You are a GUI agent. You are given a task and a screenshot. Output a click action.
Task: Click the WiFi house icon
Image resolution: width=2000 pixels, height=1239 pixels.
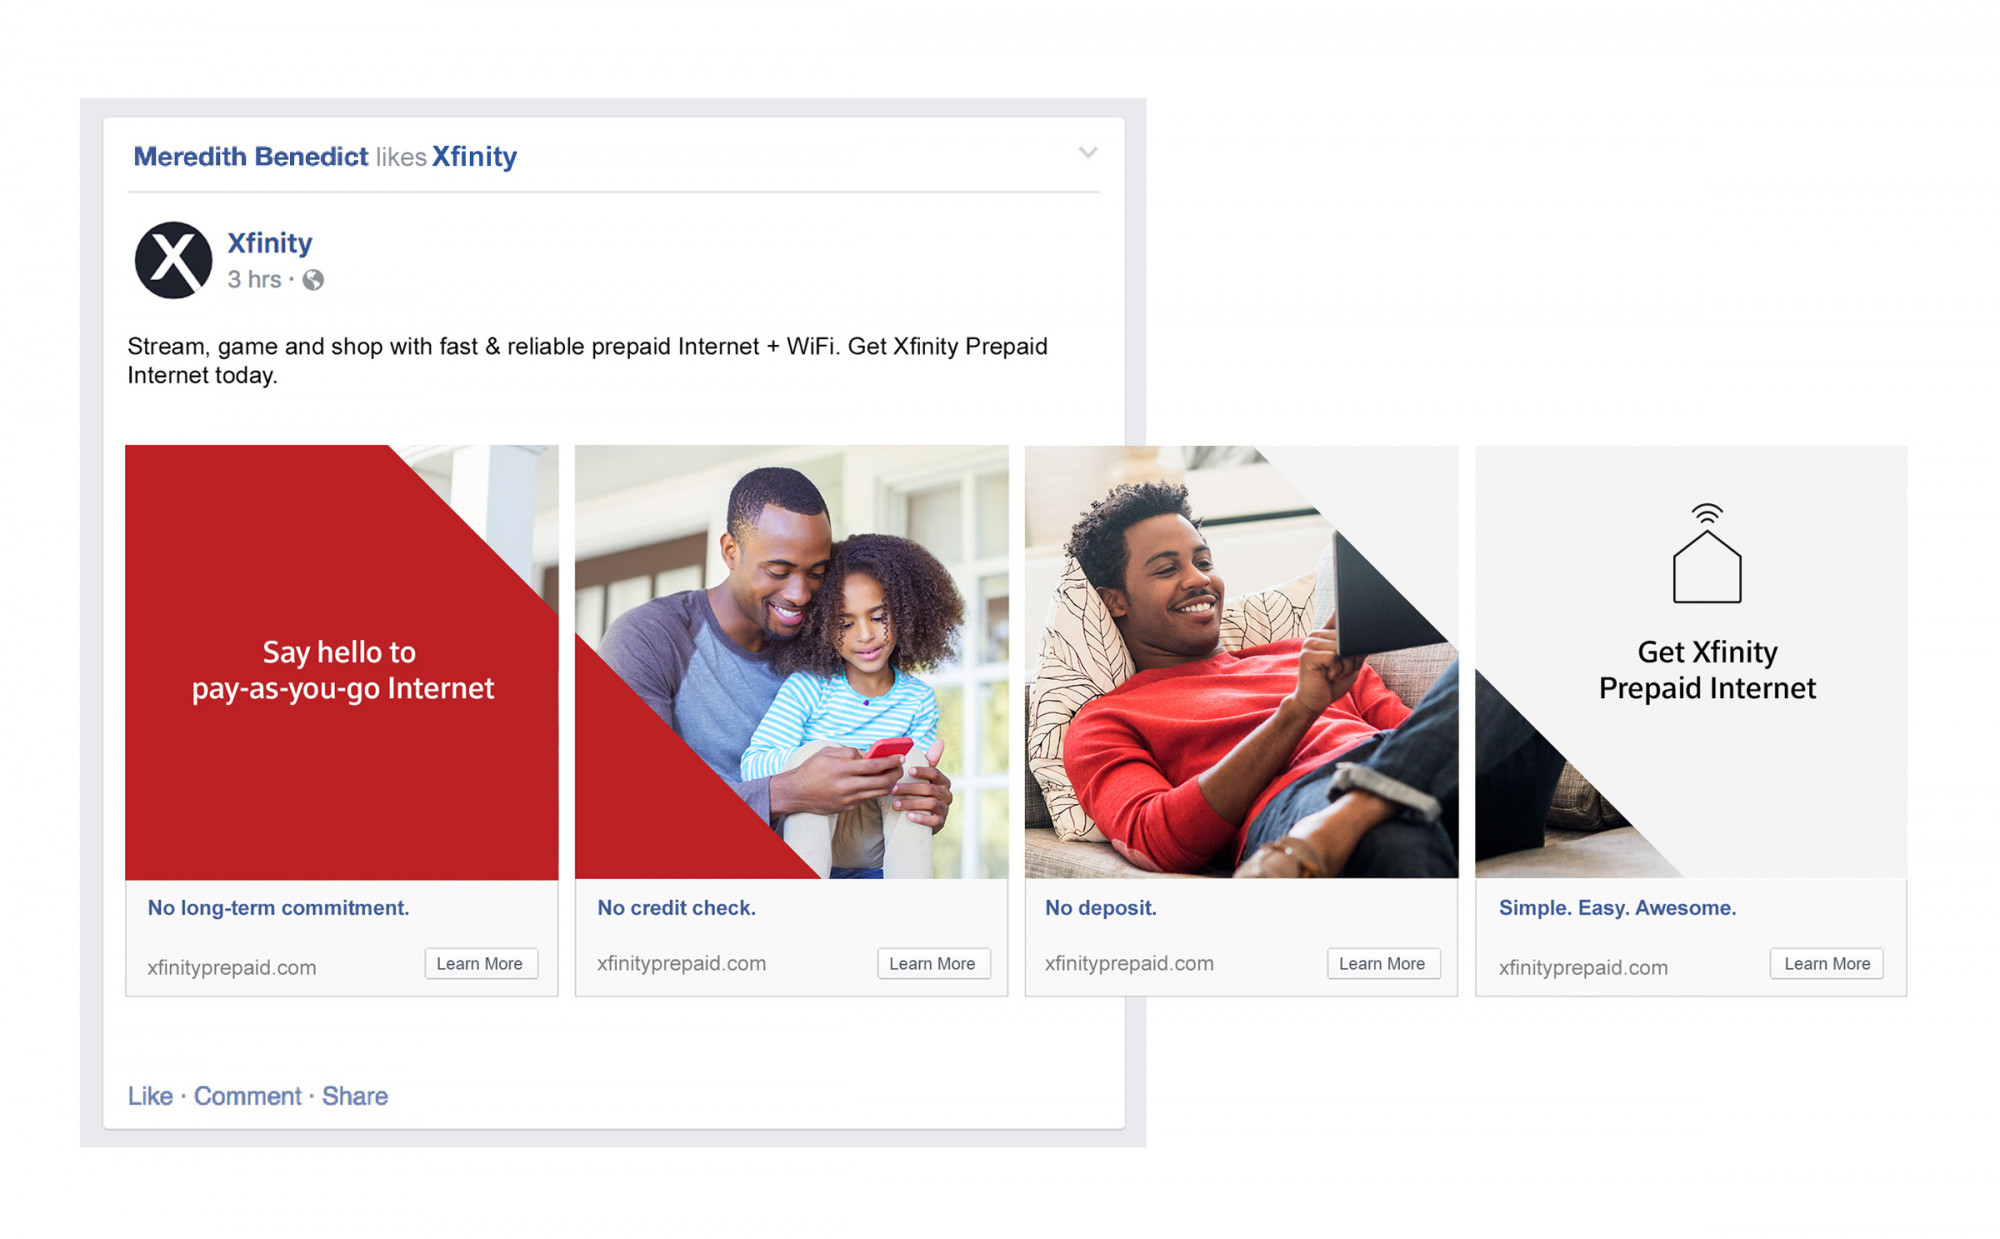tap(1707, 554)
